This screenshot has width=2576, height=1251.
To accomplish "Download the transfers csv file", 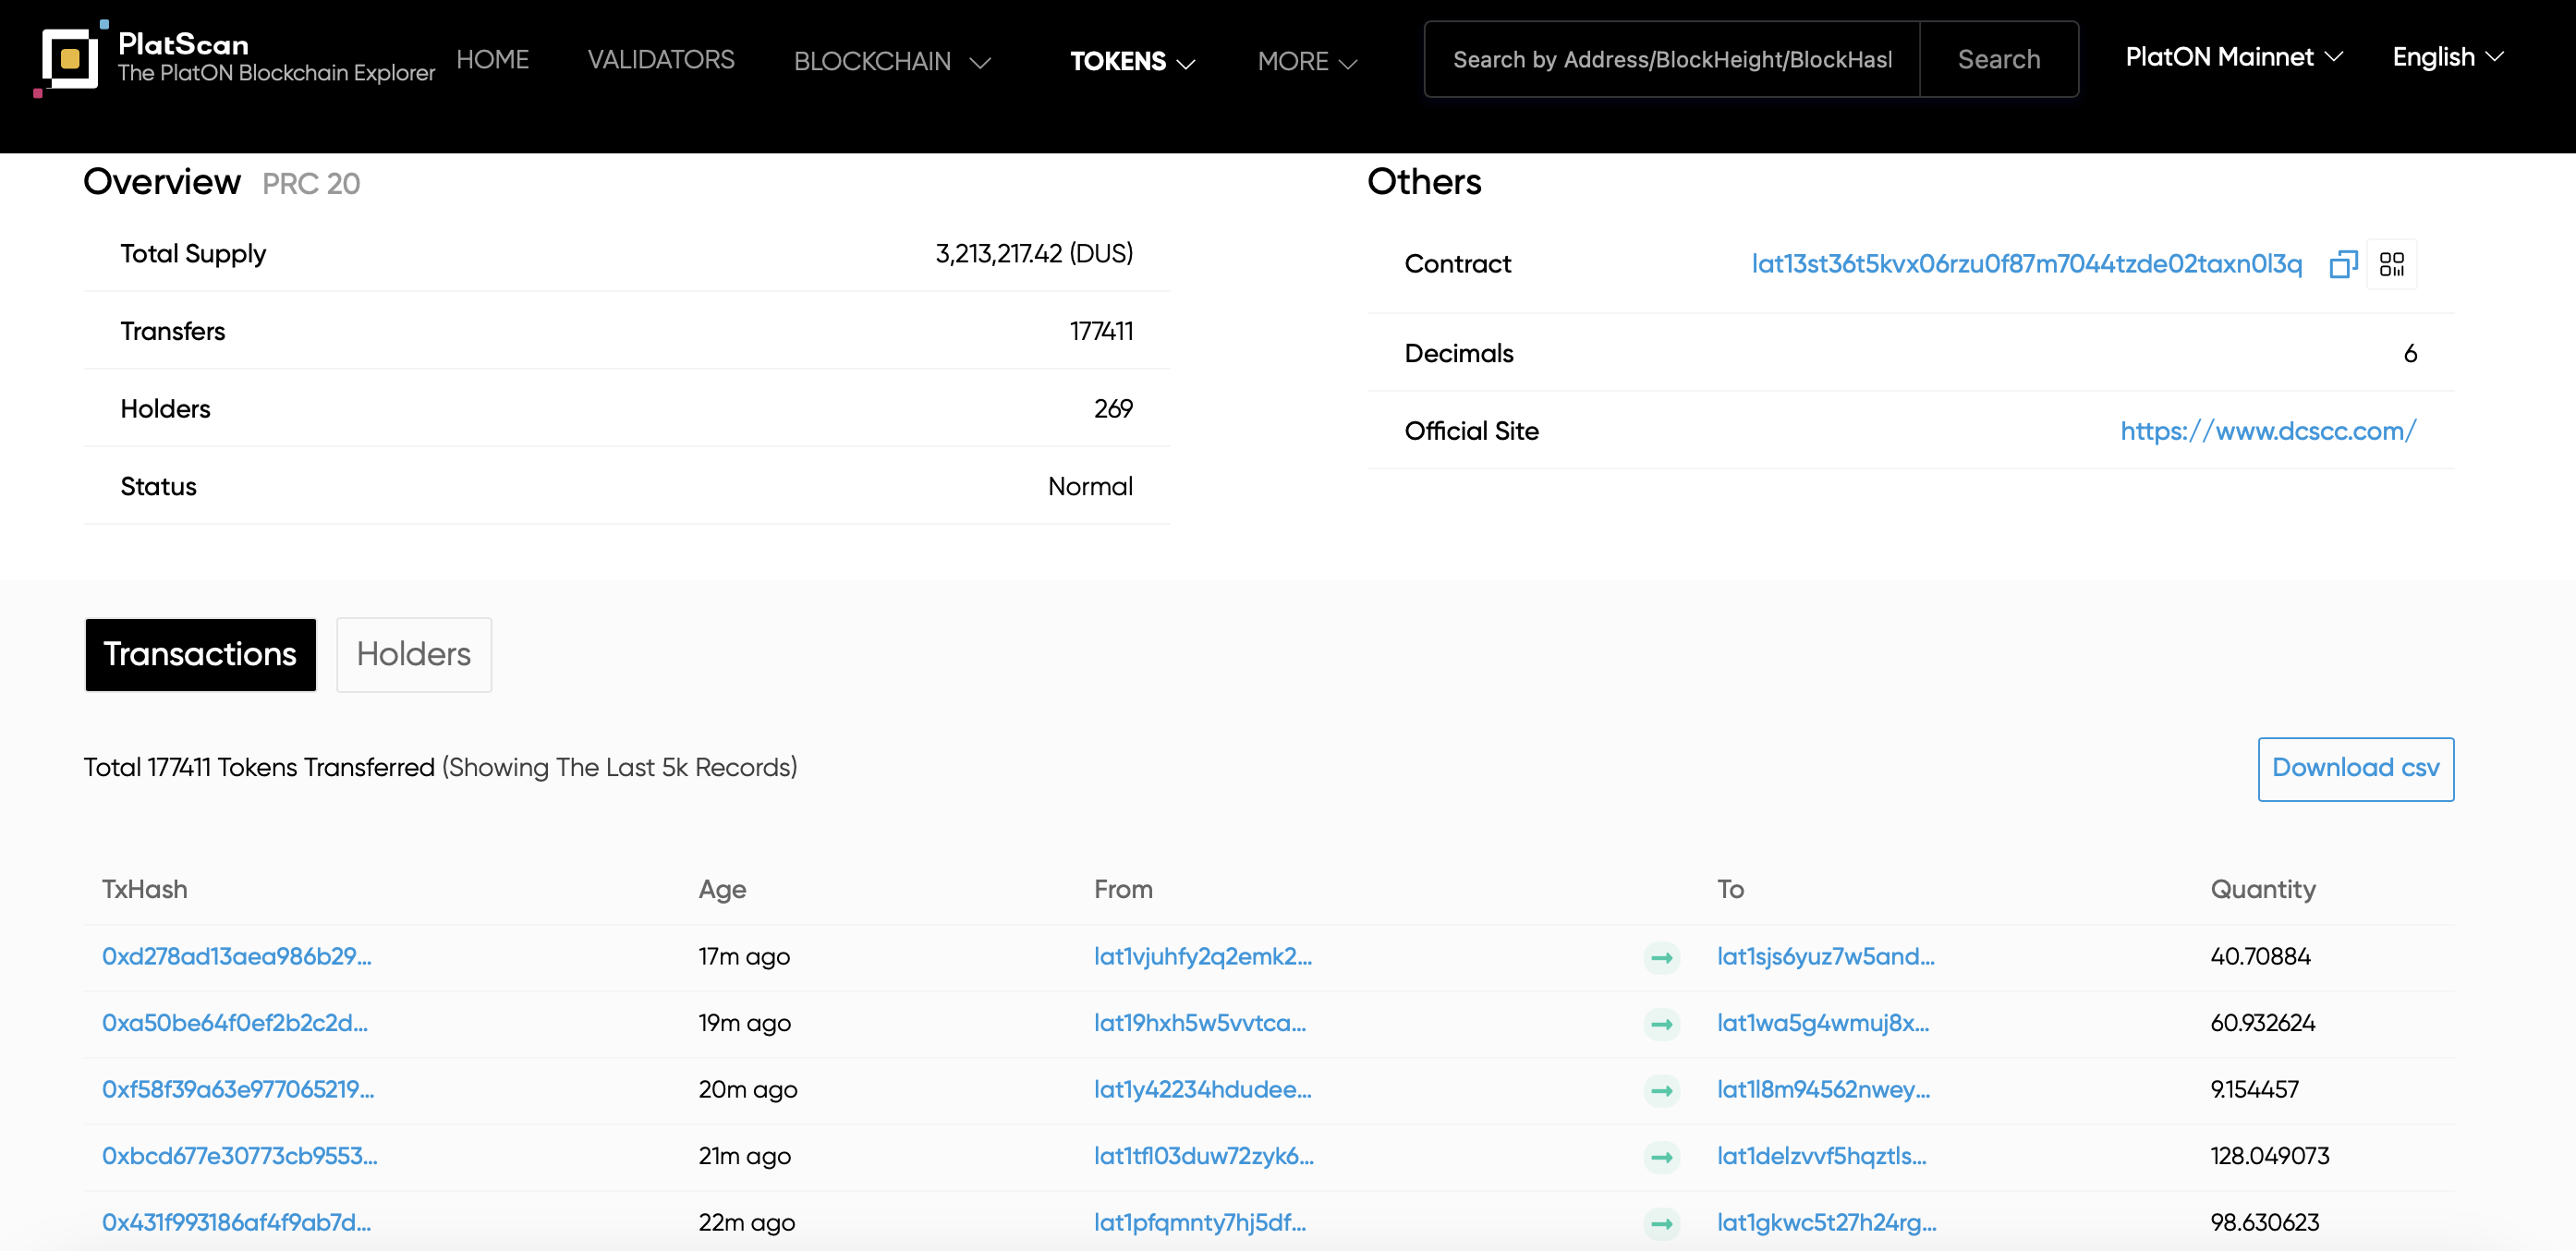I will 2355,768.
